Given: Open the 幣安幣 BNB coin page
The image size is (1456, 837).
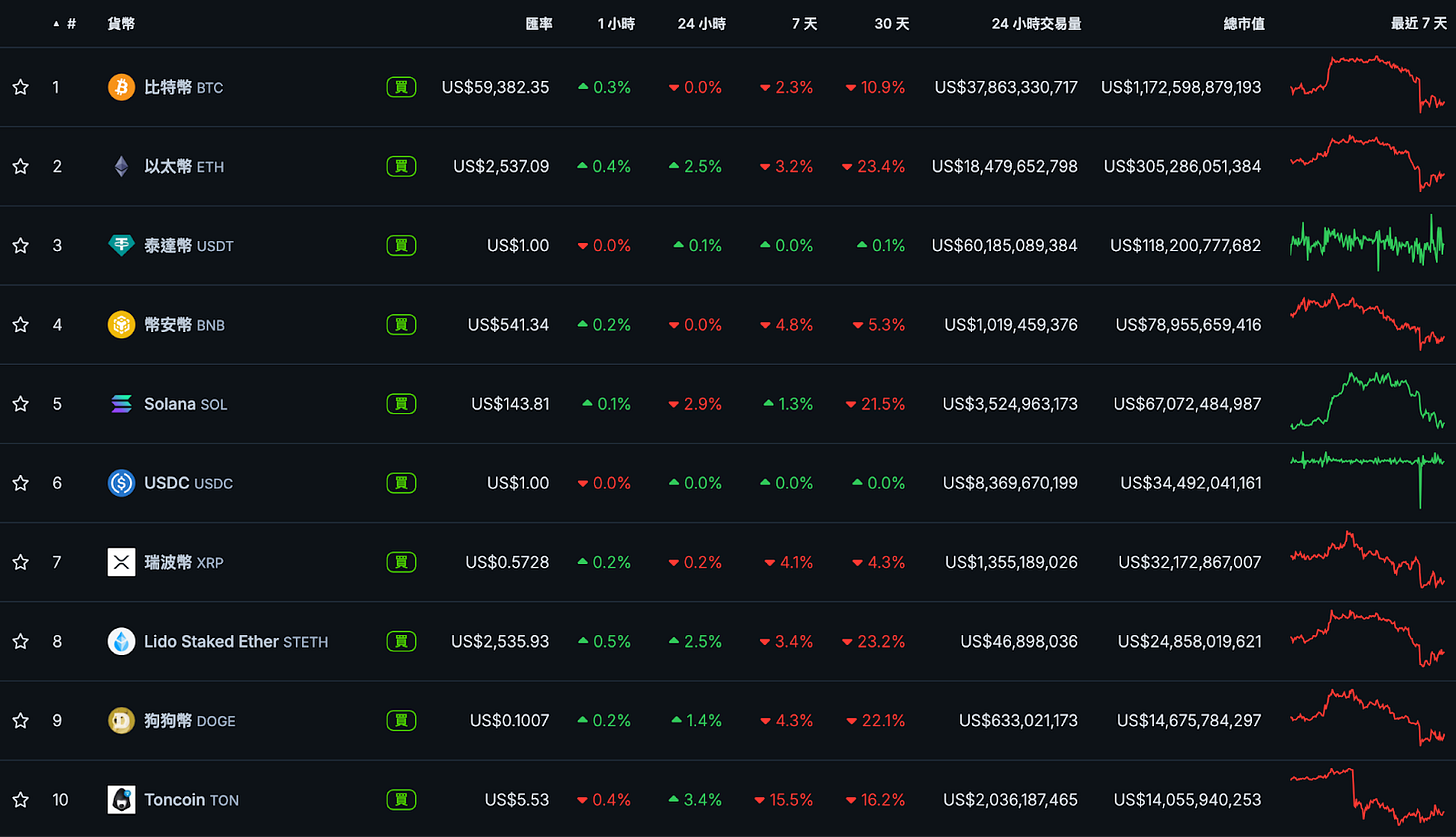Looking at the screenshot, I should (x=185, y=324).
